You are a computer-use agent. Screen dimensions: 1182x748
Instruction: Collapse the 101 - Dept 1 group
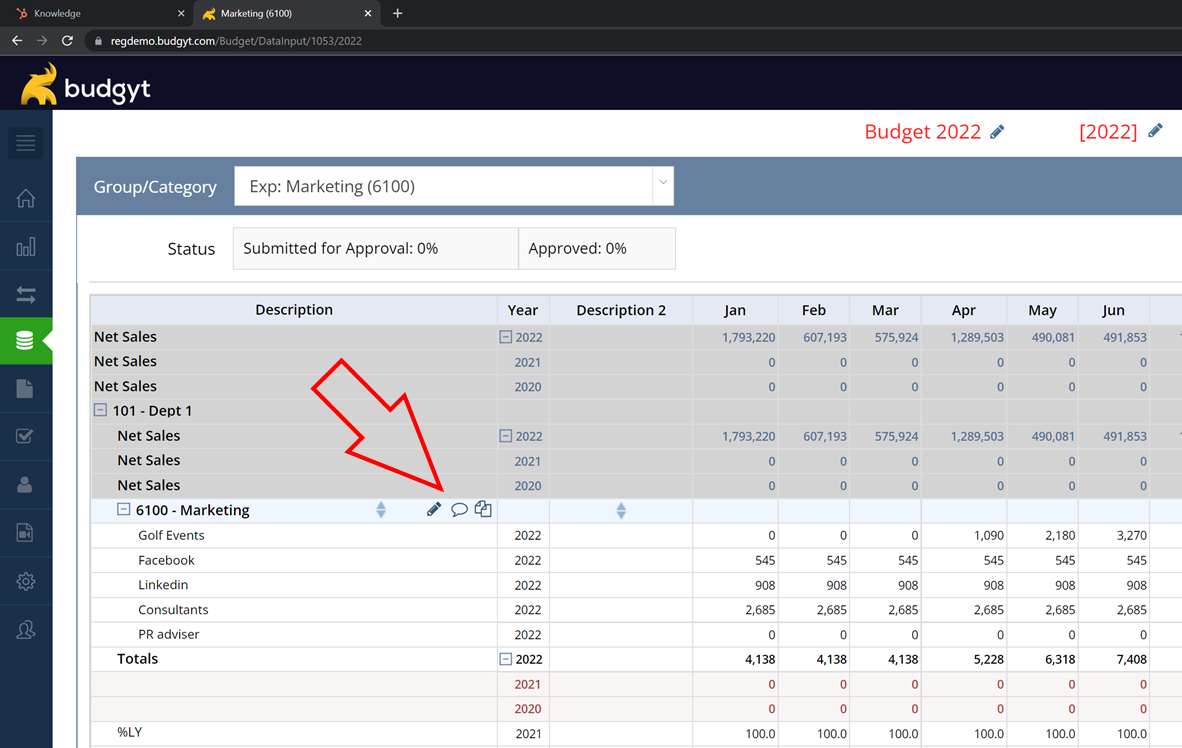[100, 410]
